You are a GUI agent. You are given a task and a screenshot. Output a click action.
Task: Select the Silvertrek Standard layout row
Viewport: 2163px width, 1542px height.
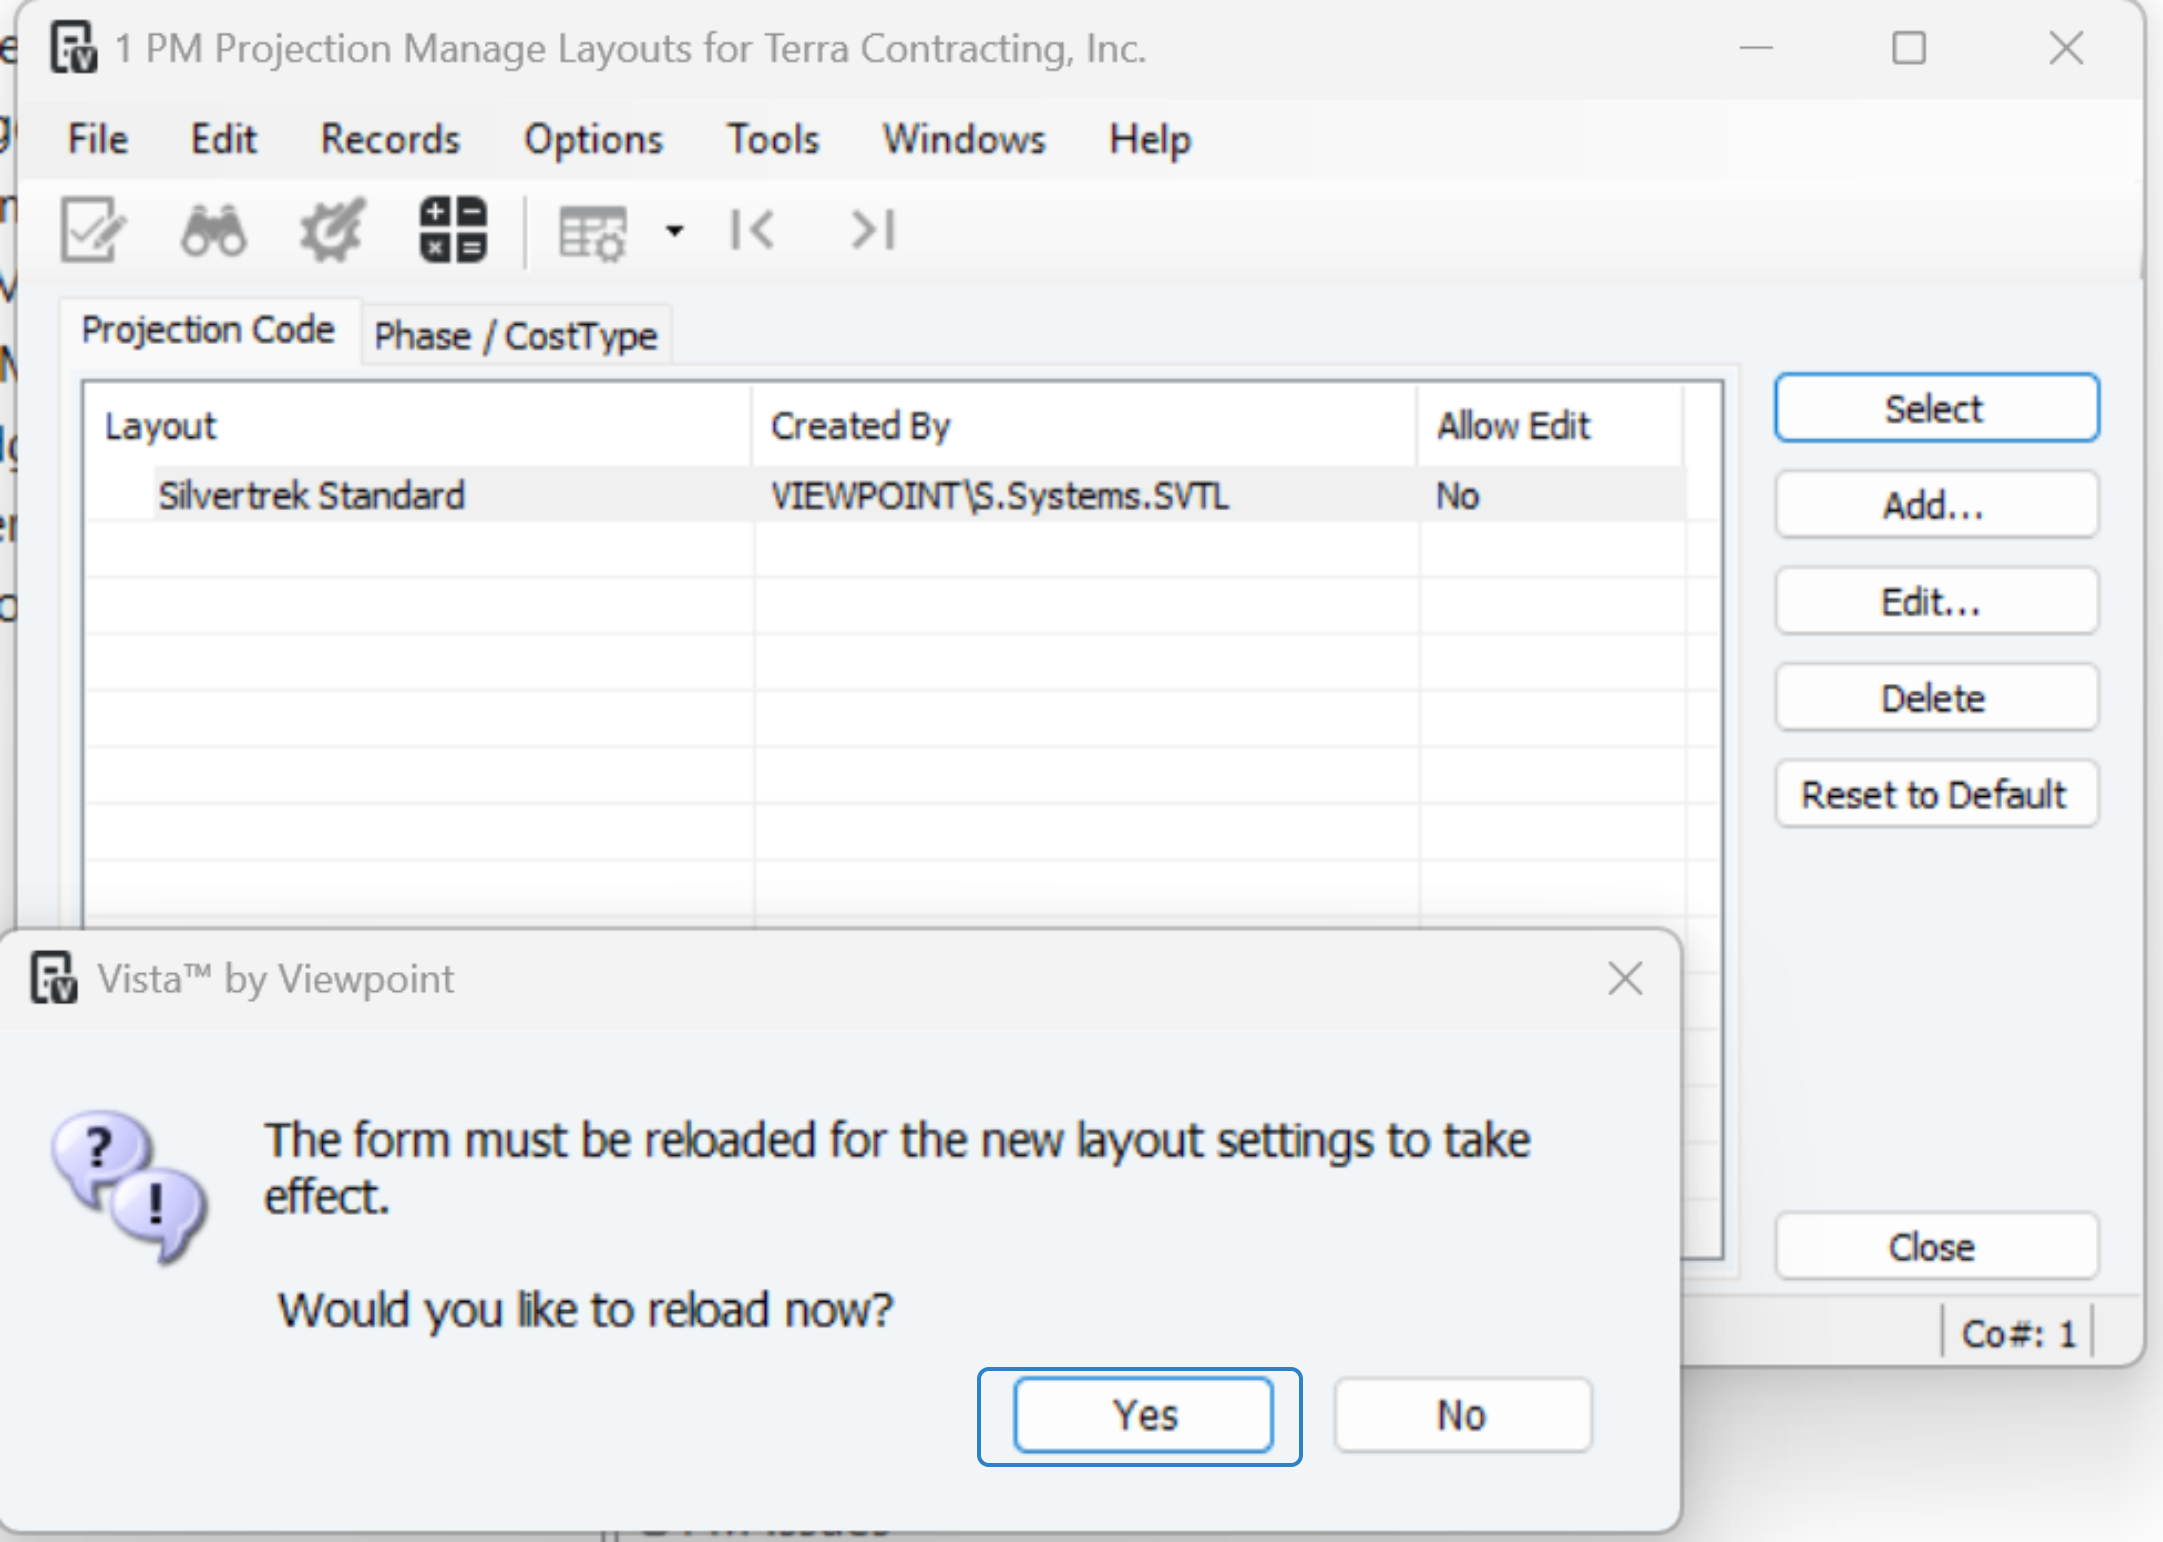[312, 496]
